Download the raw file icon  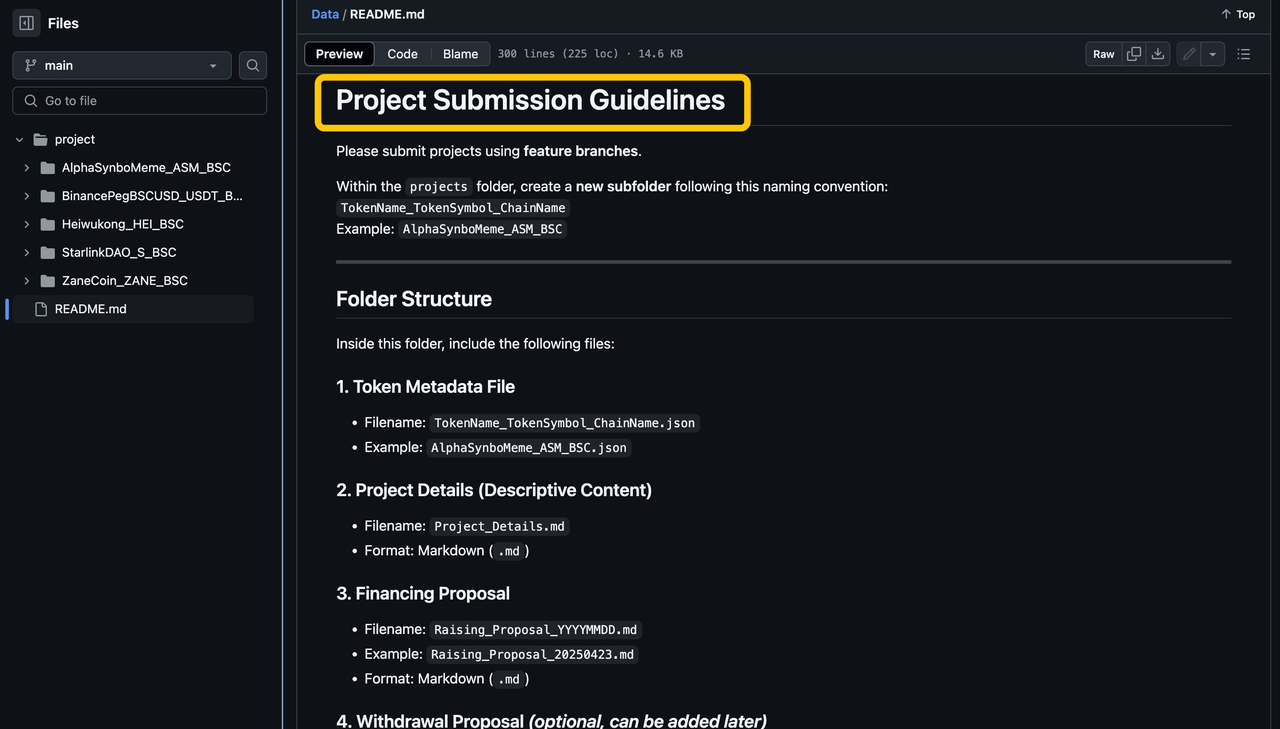(x=1158, y=54)
